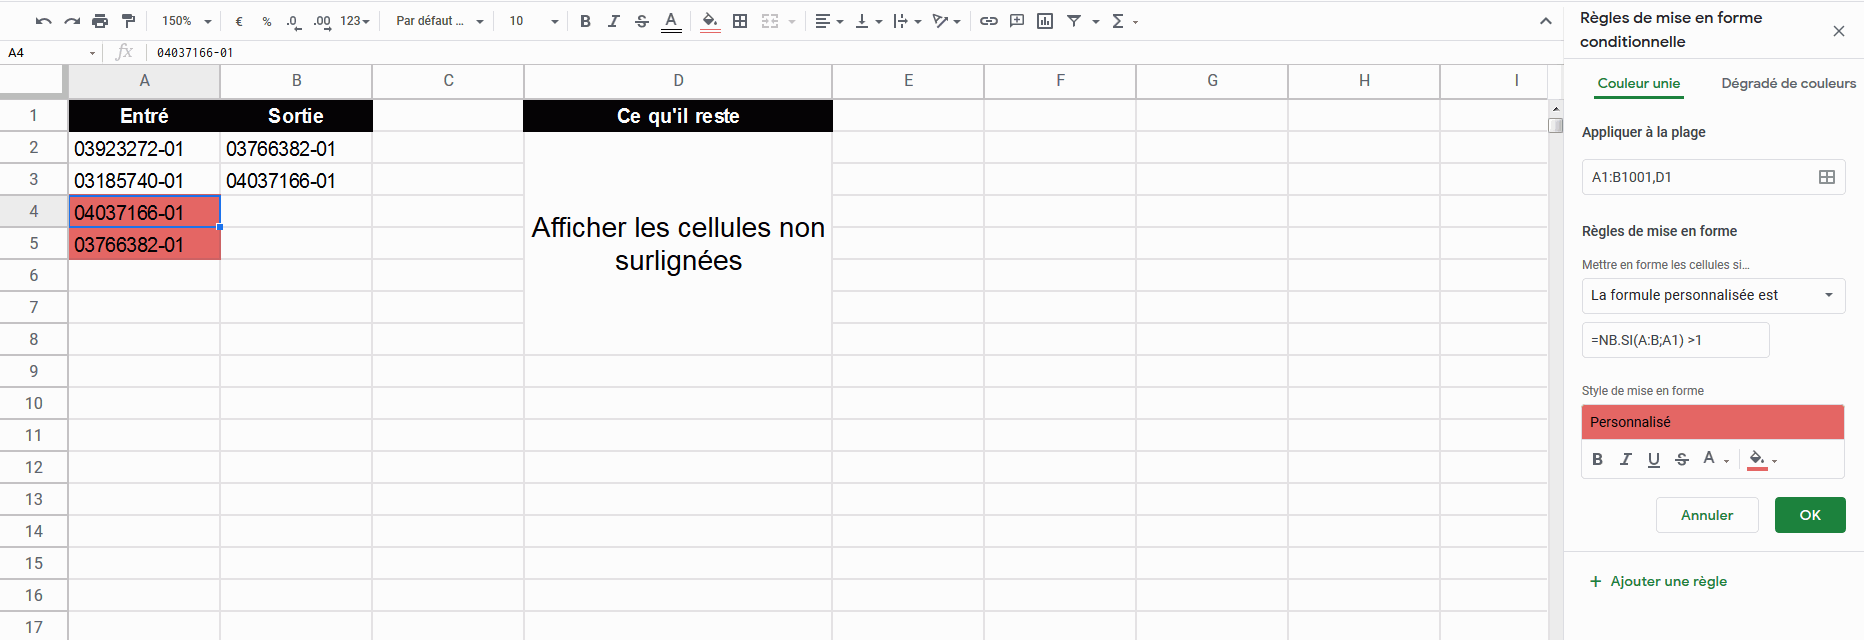Click the select-all corner of the grid
The height and width of the screenshot is (640, 1864).
point(33,81)
